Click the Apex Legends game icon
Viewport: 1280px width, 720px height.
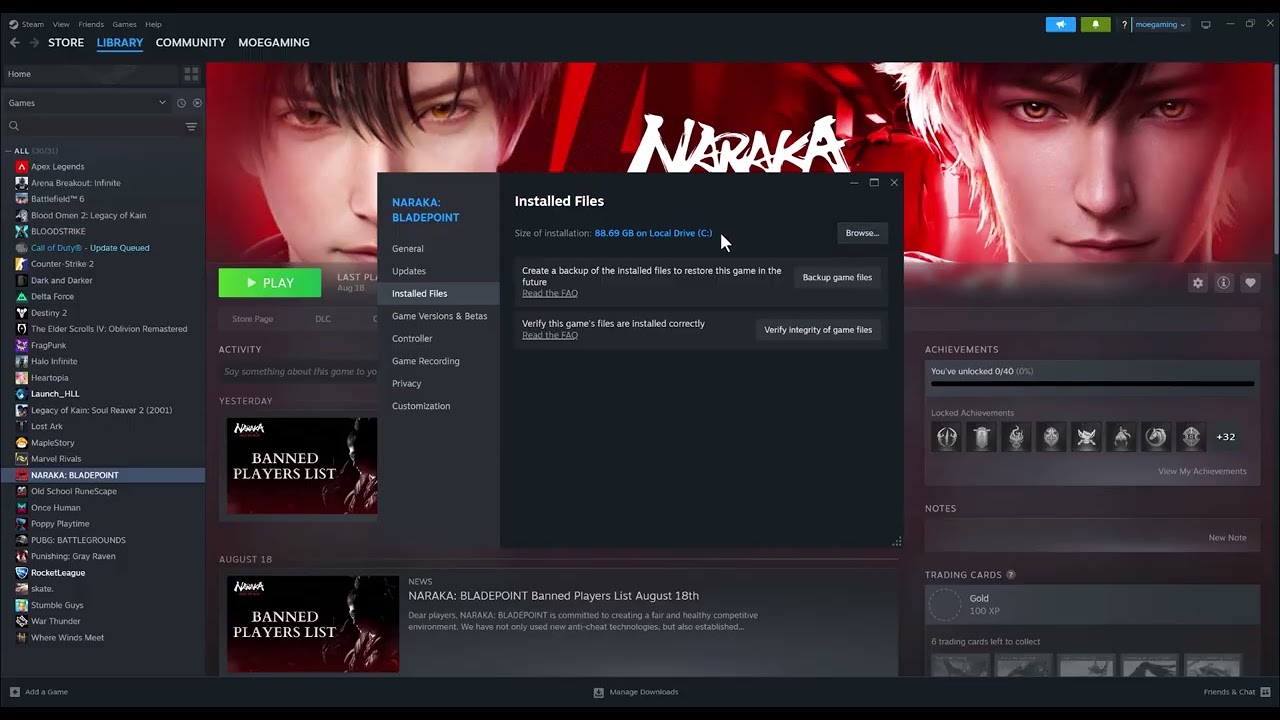(22, 167)
